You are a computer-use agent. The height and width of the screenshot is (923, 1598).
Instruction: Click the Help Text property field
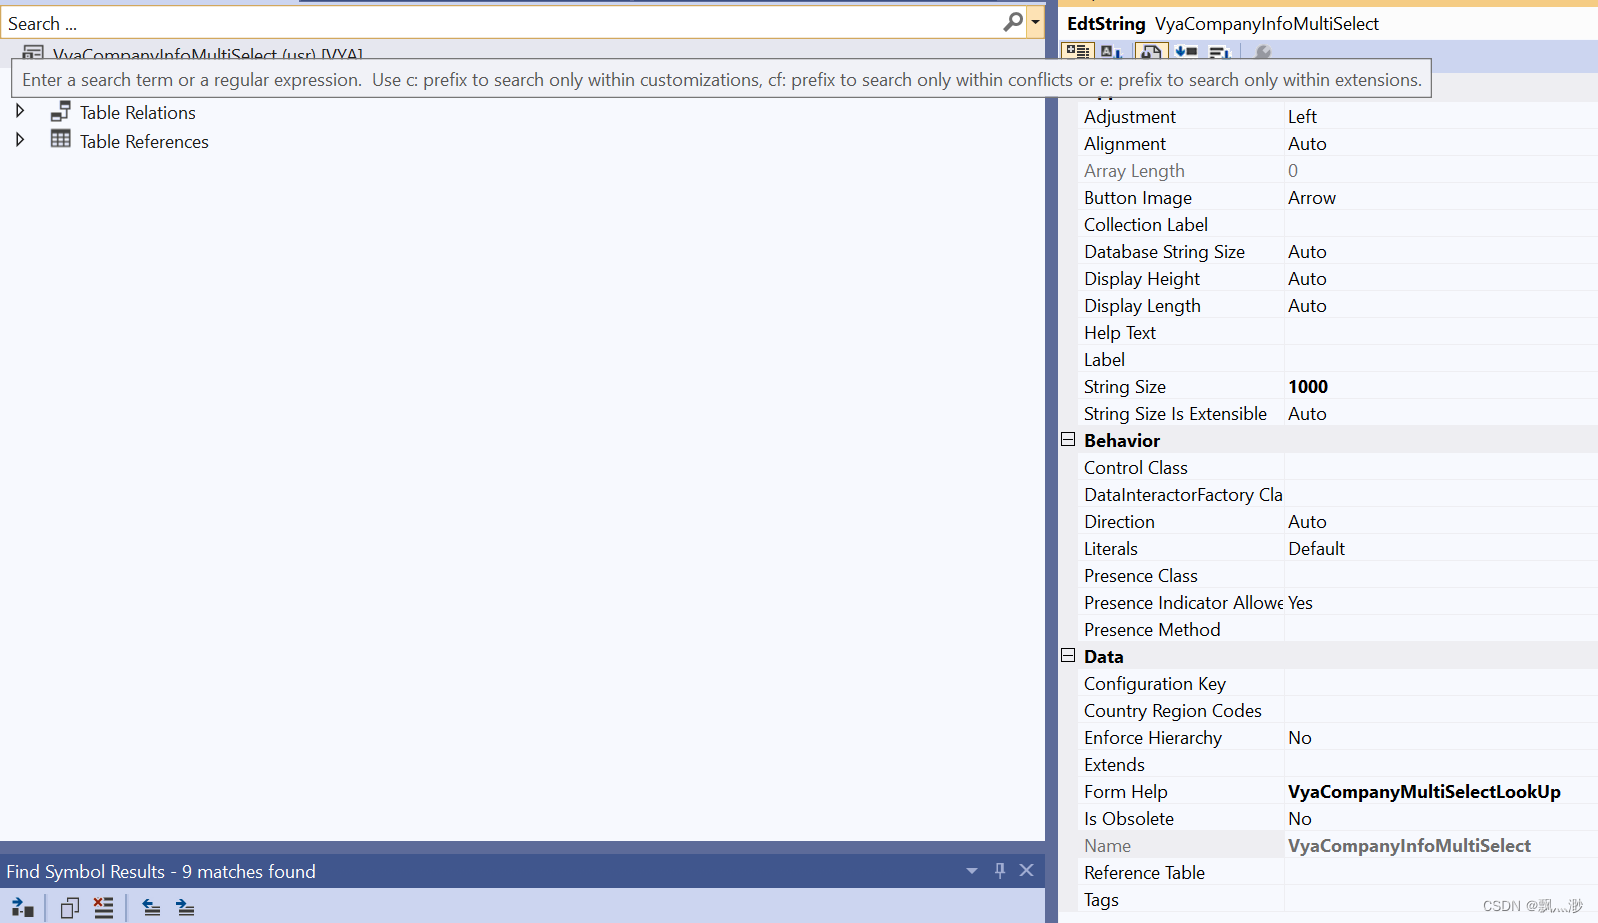pyautogui.click(x=1441, y=333)
